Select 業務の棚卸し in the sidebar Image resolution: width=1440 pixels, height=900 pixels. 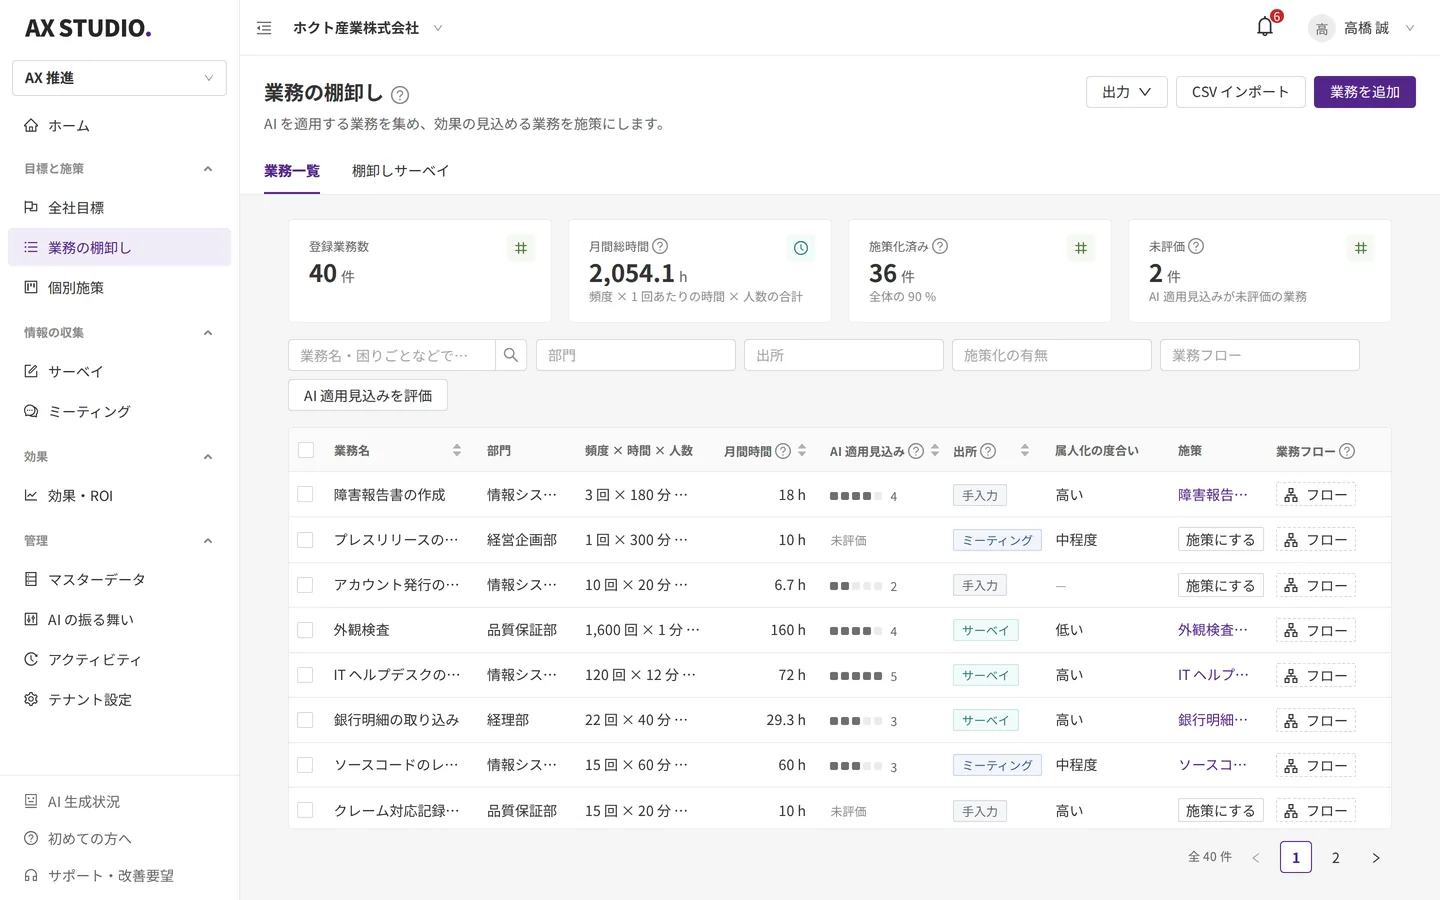tap(119, 247)
